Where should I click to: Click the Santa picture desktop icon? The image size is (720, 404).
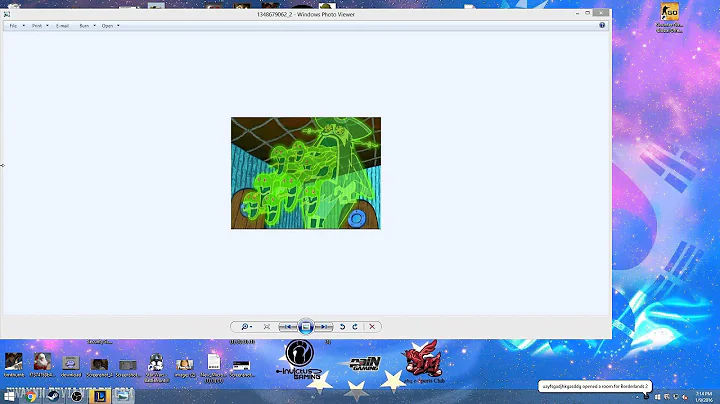[x=42, y=365]
